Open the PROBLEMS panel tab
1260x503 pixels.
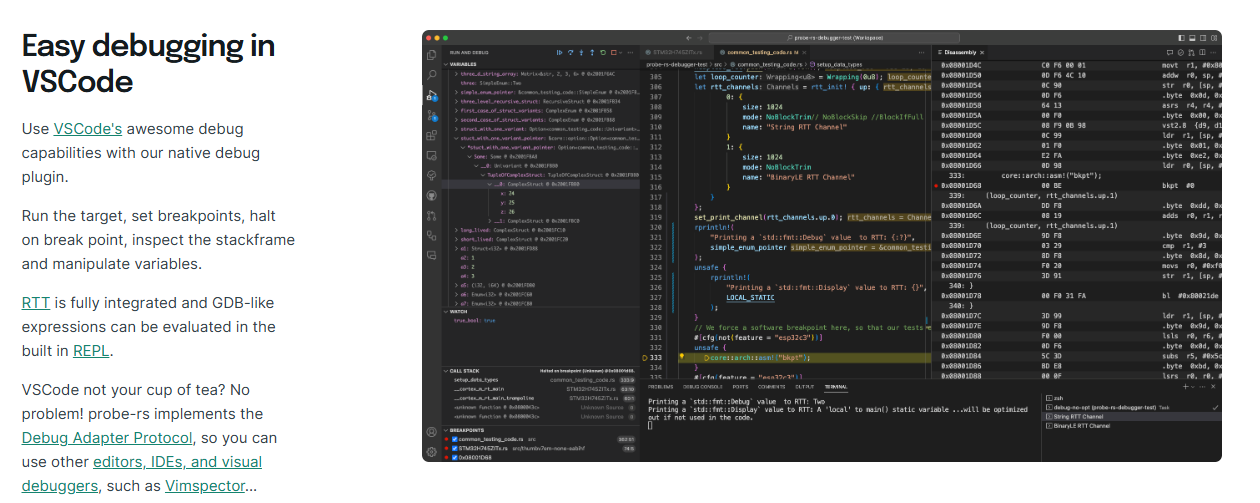660,387
